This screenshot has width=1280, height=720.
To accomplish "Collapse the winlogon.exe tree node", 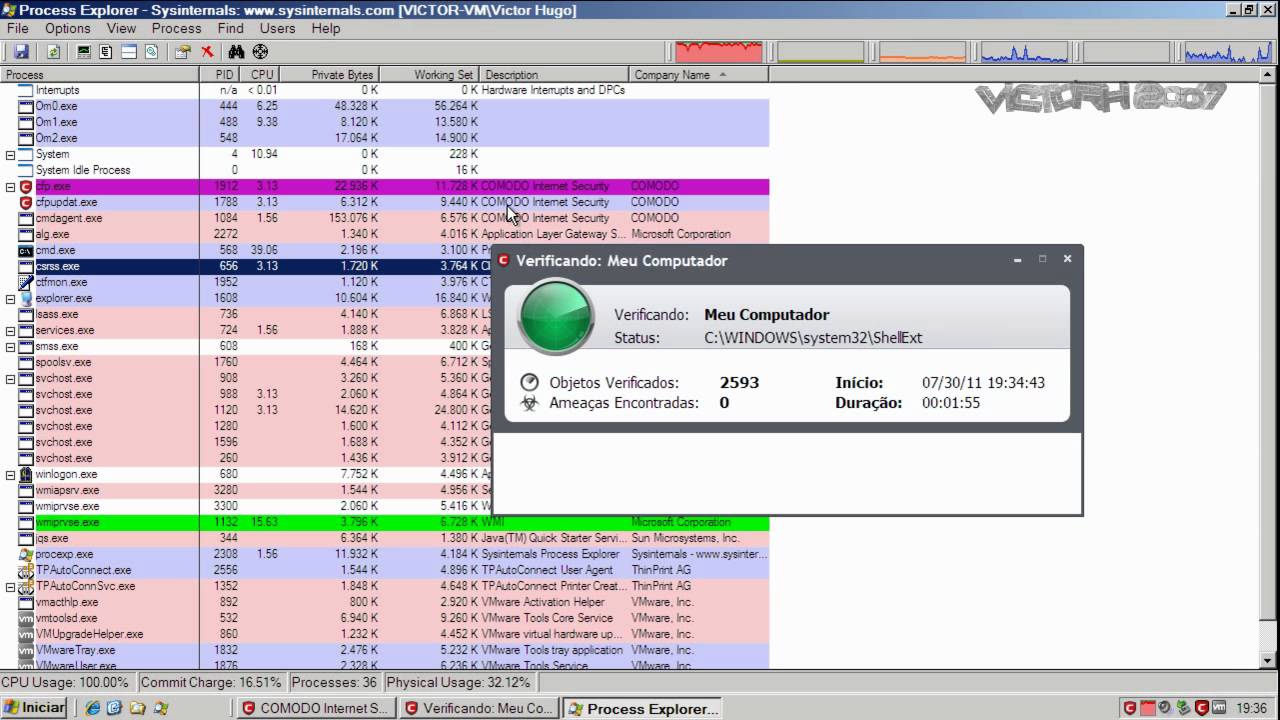I will tap(11, 474).
